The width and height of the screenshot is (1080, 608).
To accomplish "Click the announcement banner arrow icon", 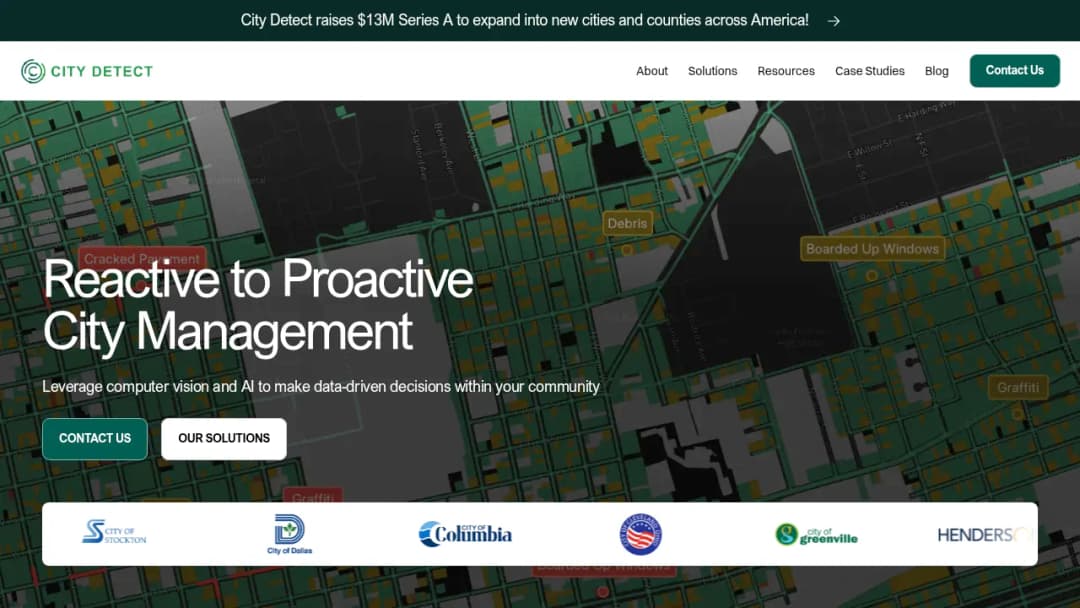I will [x=833, y=21].
